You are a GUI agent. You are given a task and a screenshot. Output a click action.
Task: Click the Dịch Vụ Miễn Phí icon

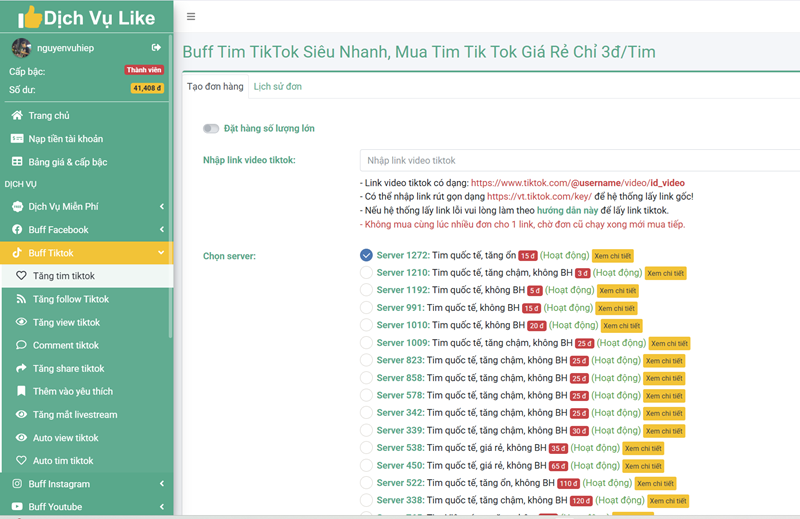[17, 206]
